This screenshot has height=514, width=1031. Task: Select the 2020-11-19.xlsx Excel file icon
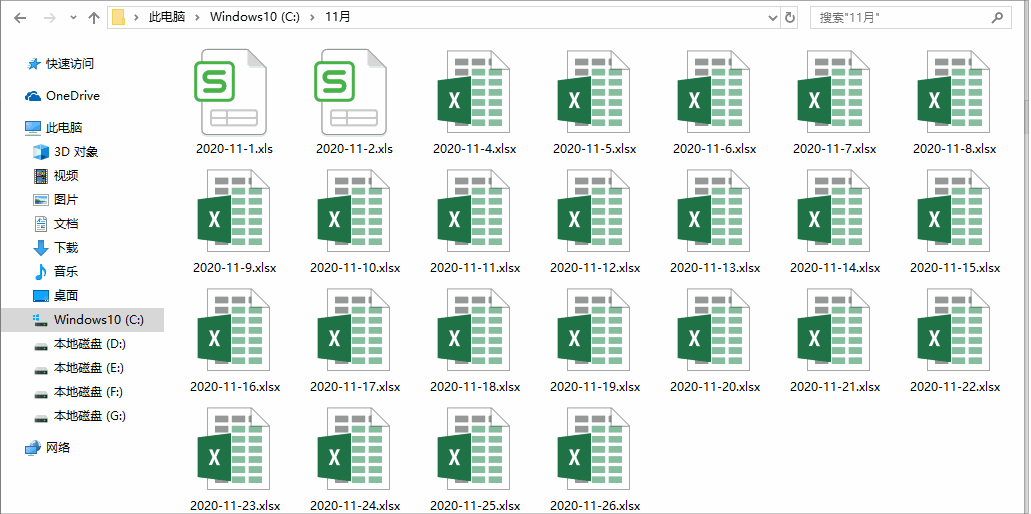[x=594, y=331]
